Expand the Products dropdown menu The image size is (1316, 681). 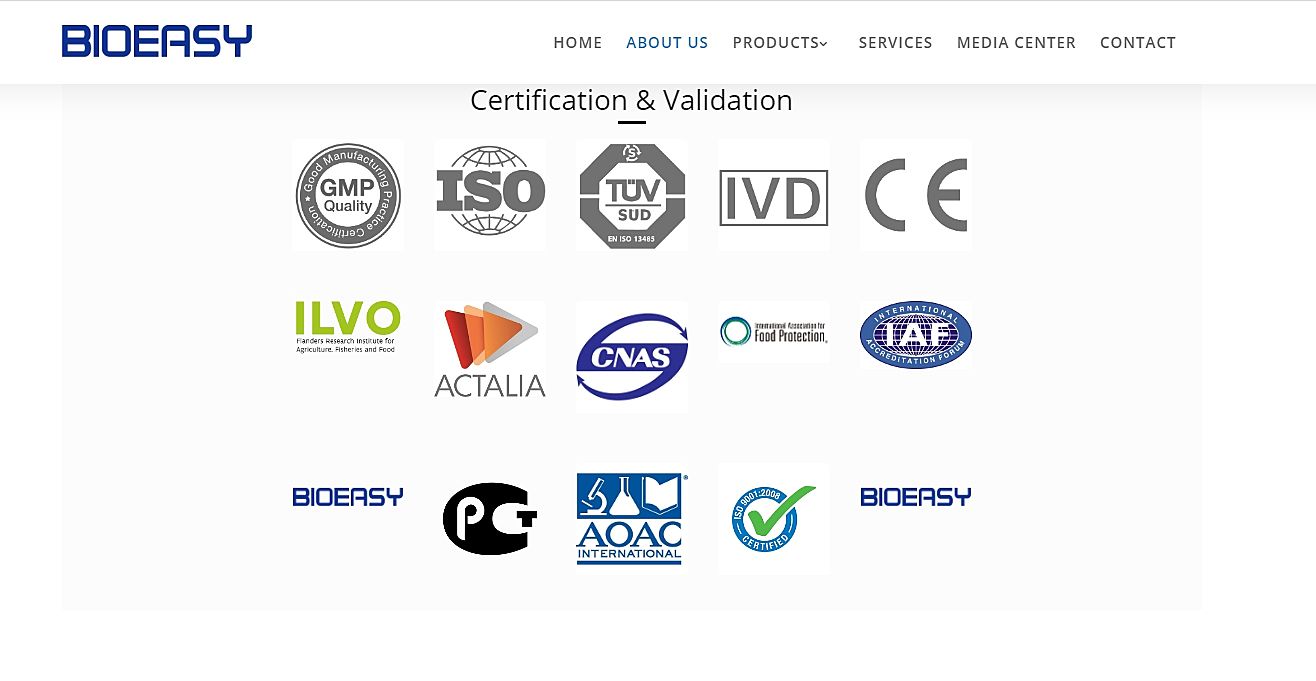click(781, 43)
